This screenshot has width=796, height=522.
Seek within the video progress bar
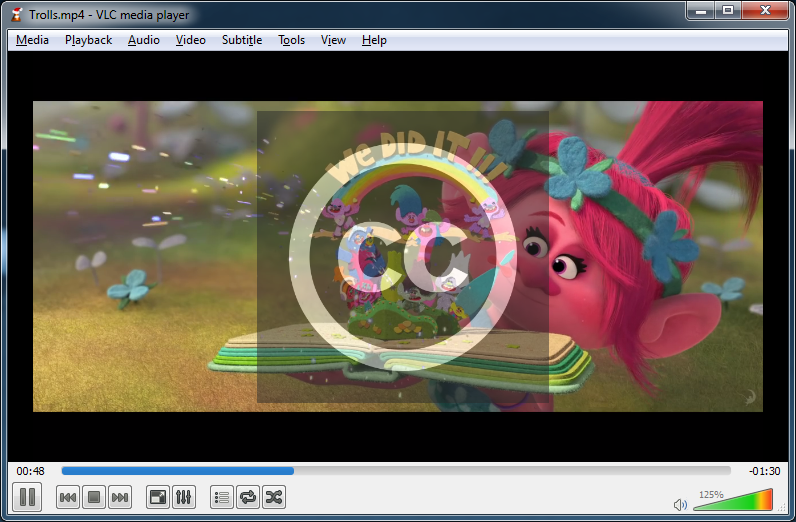[x=396, y=471]
